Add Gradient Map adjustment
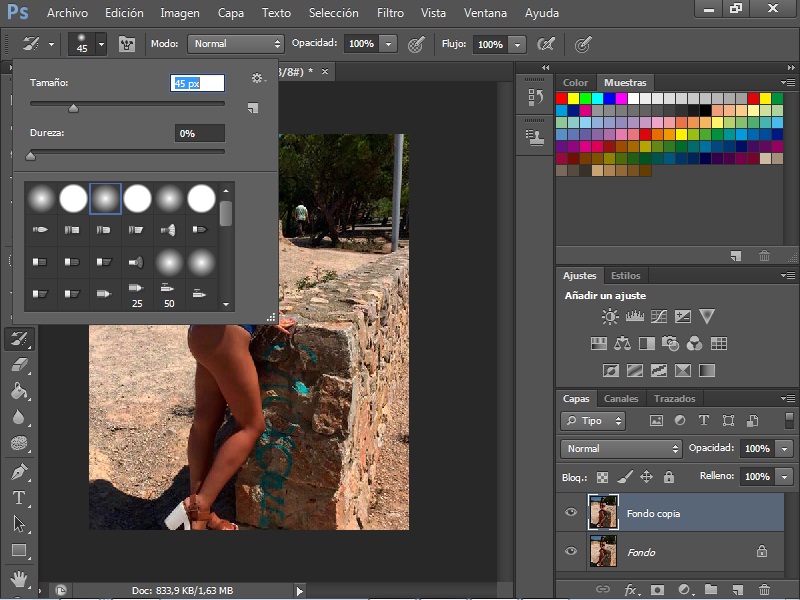800x600 pixels. (x=707, y=370)
